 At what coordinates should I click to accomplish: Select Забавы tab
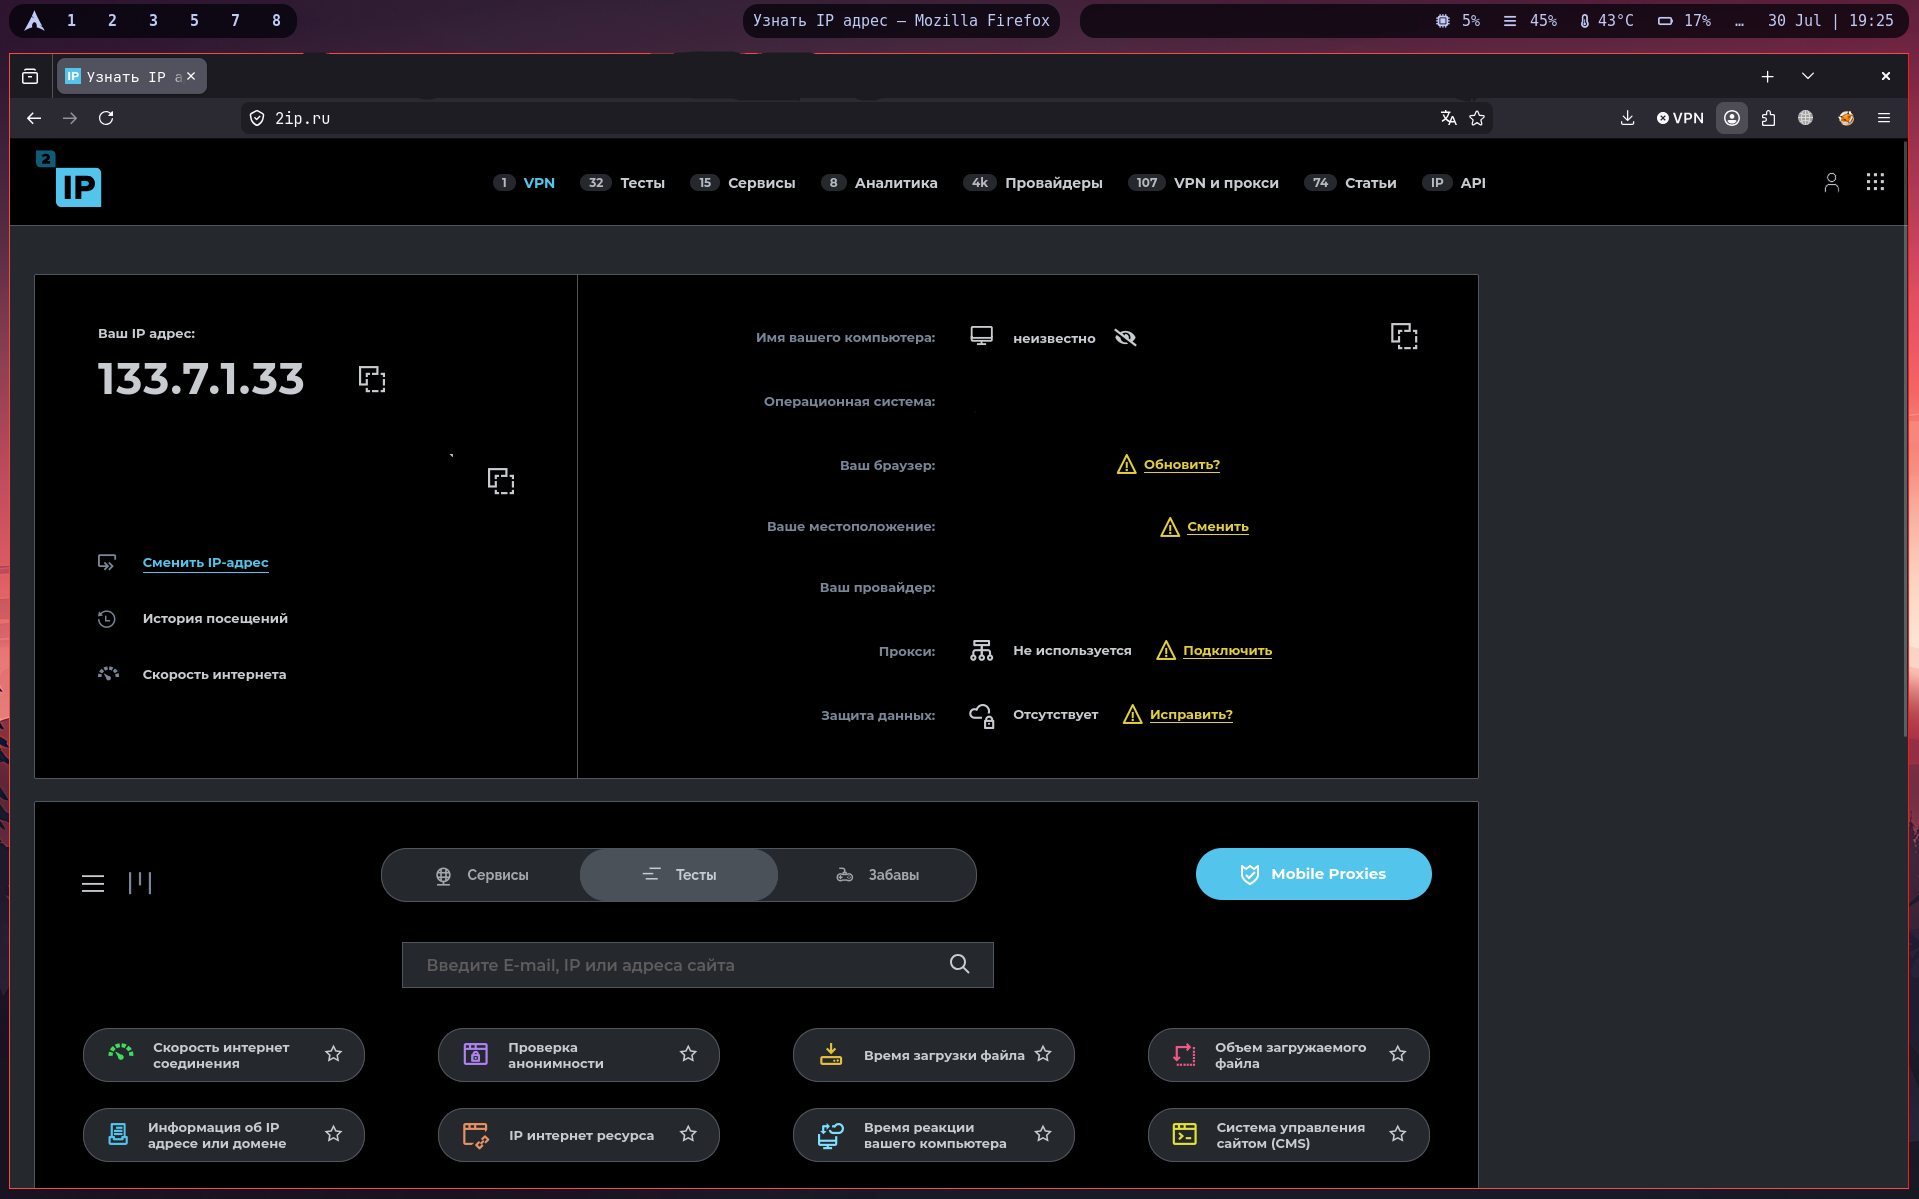[877, 875]
